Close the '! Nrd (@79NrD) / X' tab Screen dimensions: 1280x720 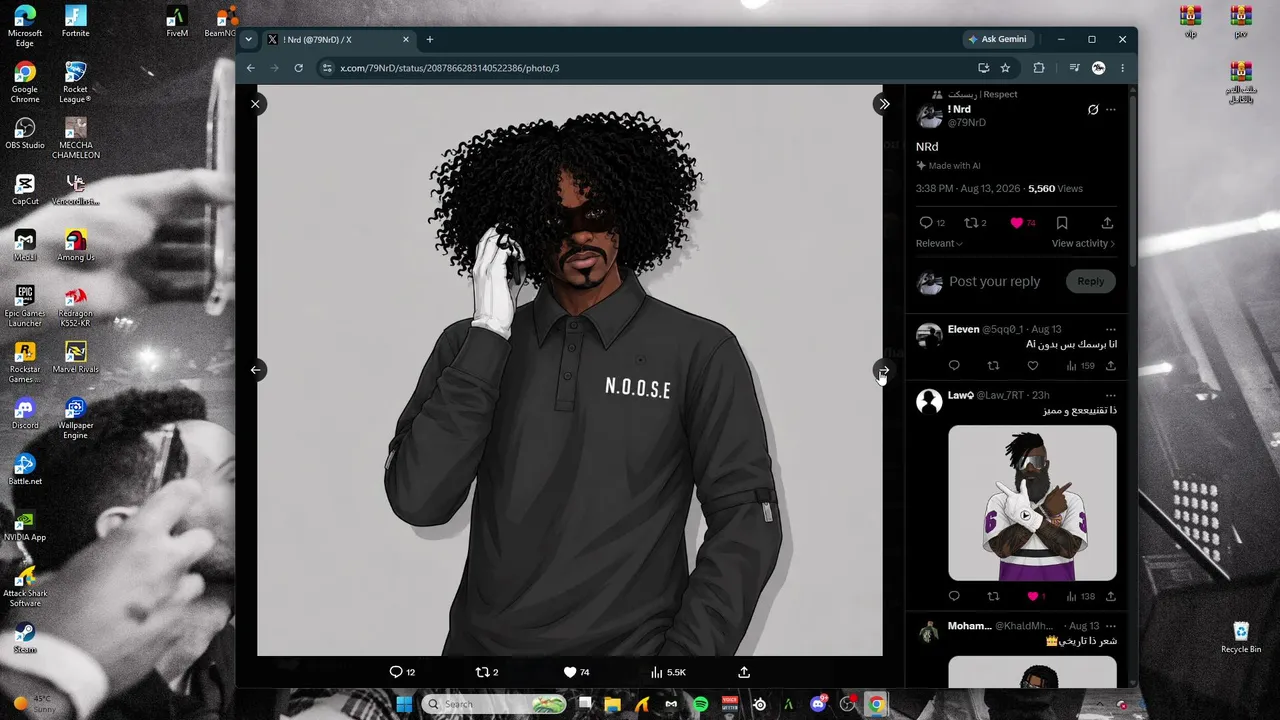[x=406, y=40]
